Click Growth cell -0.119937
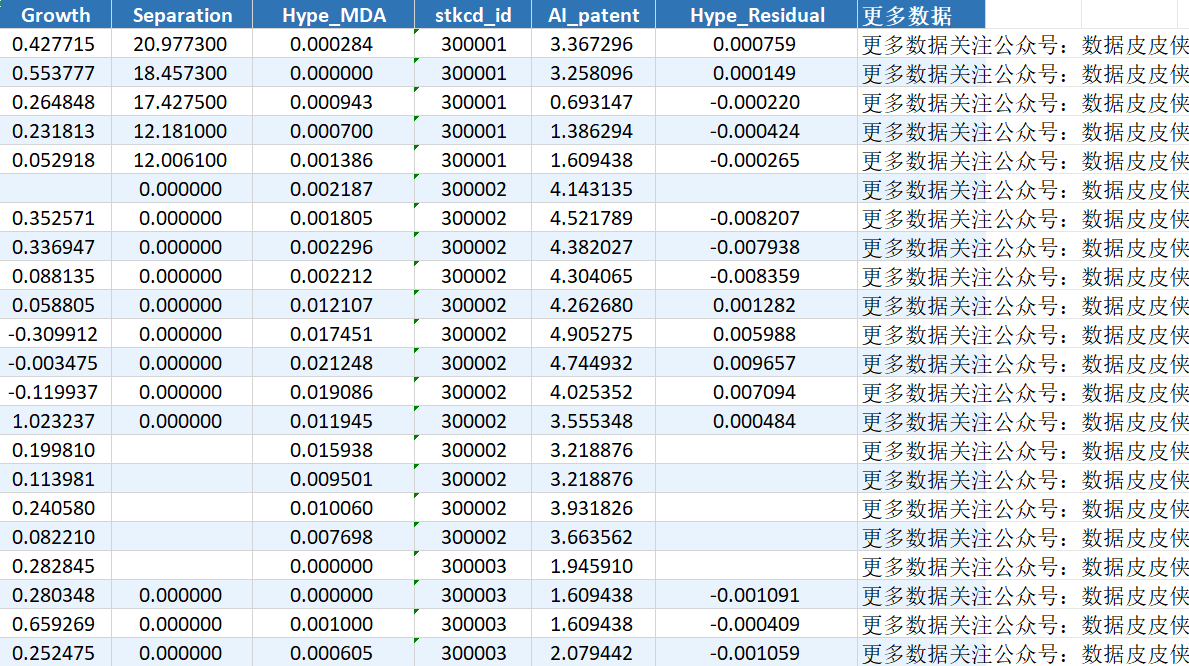The width and height of the screenshot is (1189, 666). click(55, 391)
